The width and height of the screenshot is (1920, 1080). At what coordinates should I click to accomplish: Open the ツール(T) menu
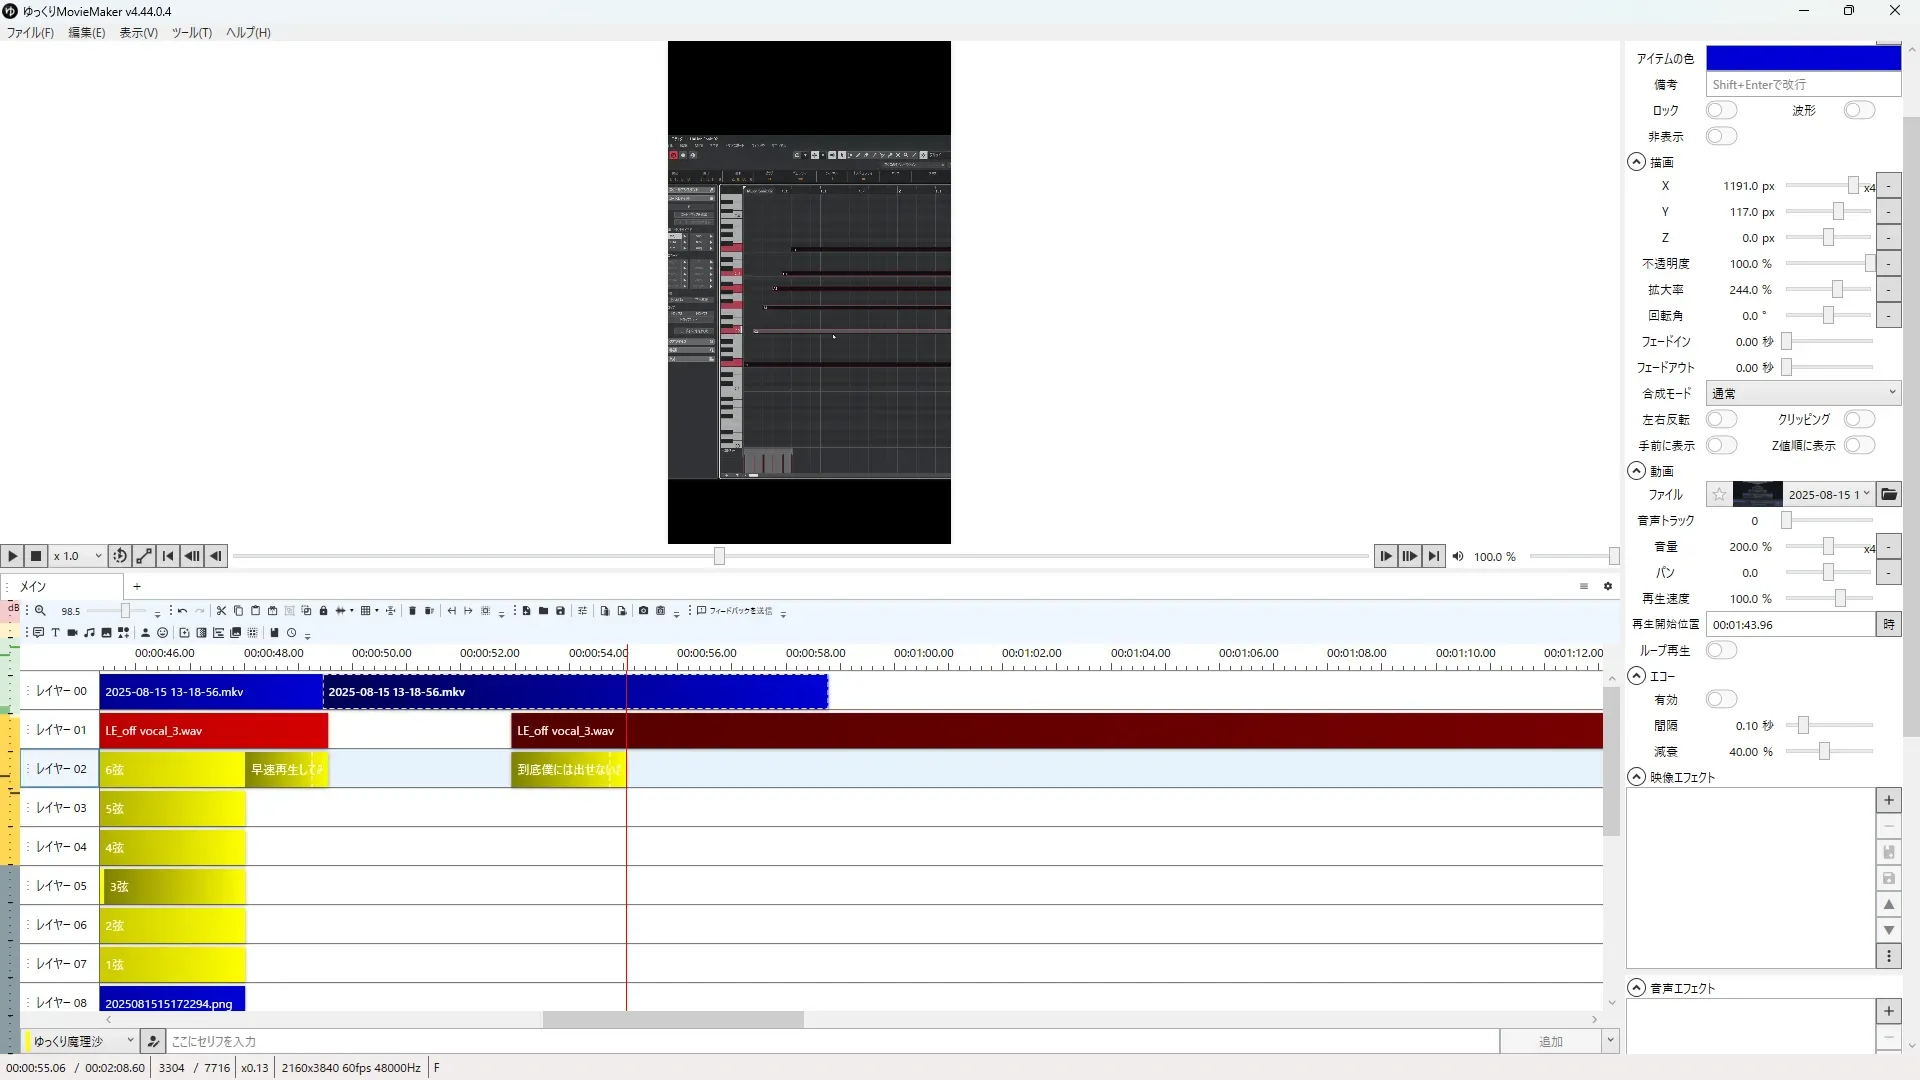(191, 32)
